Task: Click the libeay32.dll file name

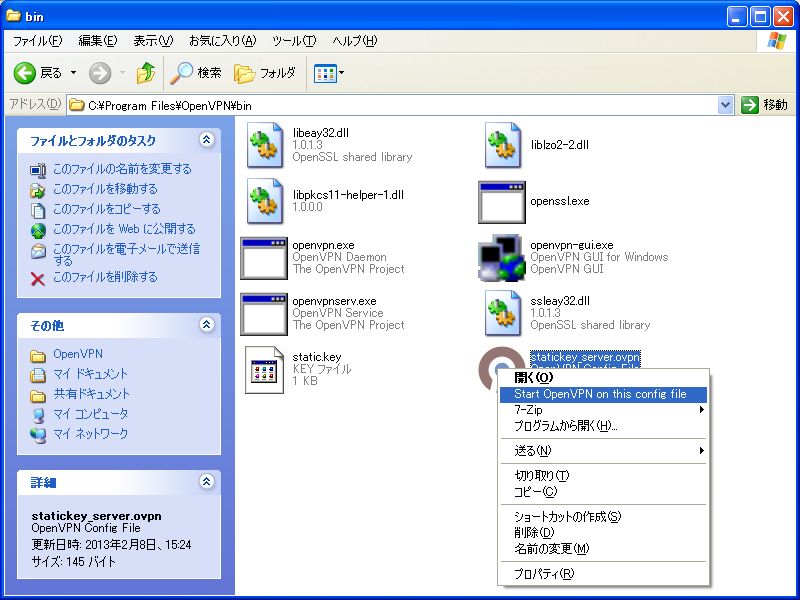Action: tap(320, 133)
